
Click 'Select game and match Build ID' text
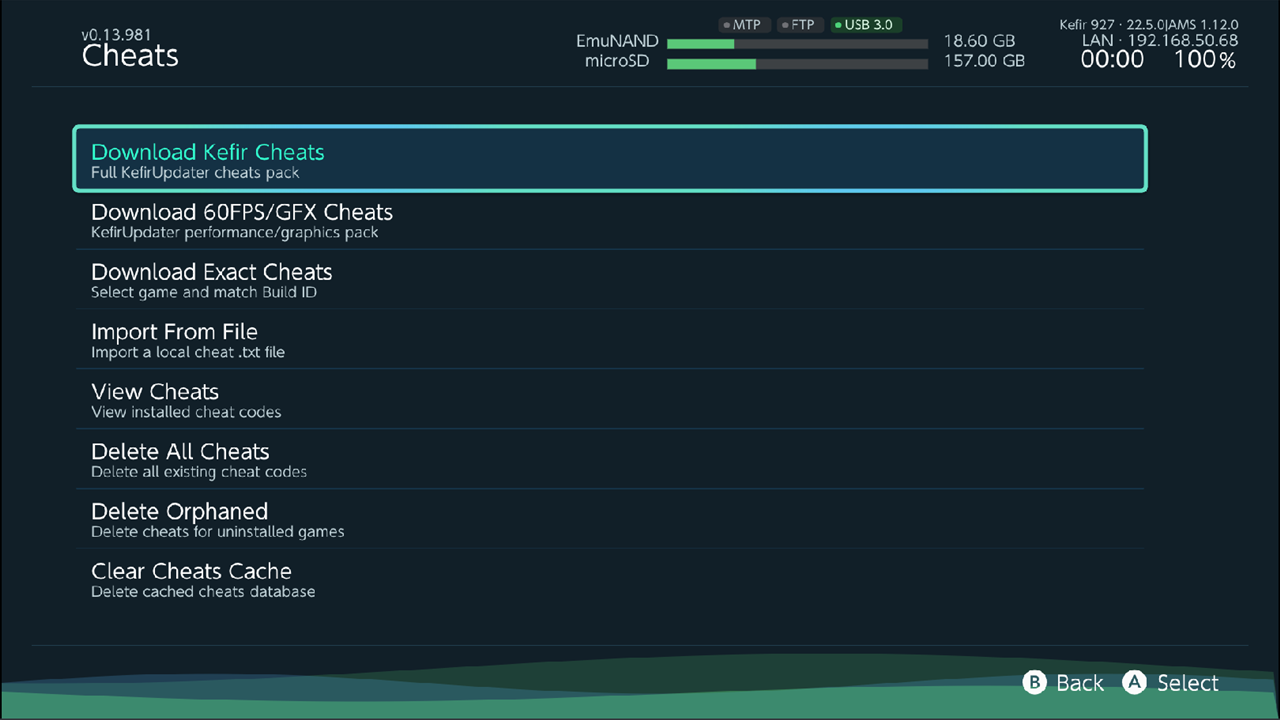pyautogui.click(x=204, y=293)
